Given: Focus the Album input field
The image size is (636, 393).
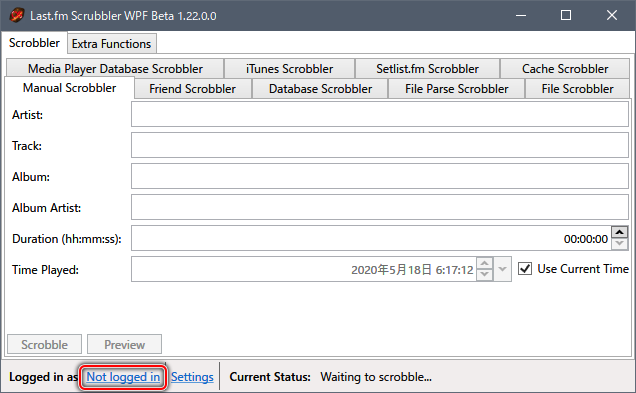Looking at the screenshot, I should pyautogui.click(x=380, y=176).
